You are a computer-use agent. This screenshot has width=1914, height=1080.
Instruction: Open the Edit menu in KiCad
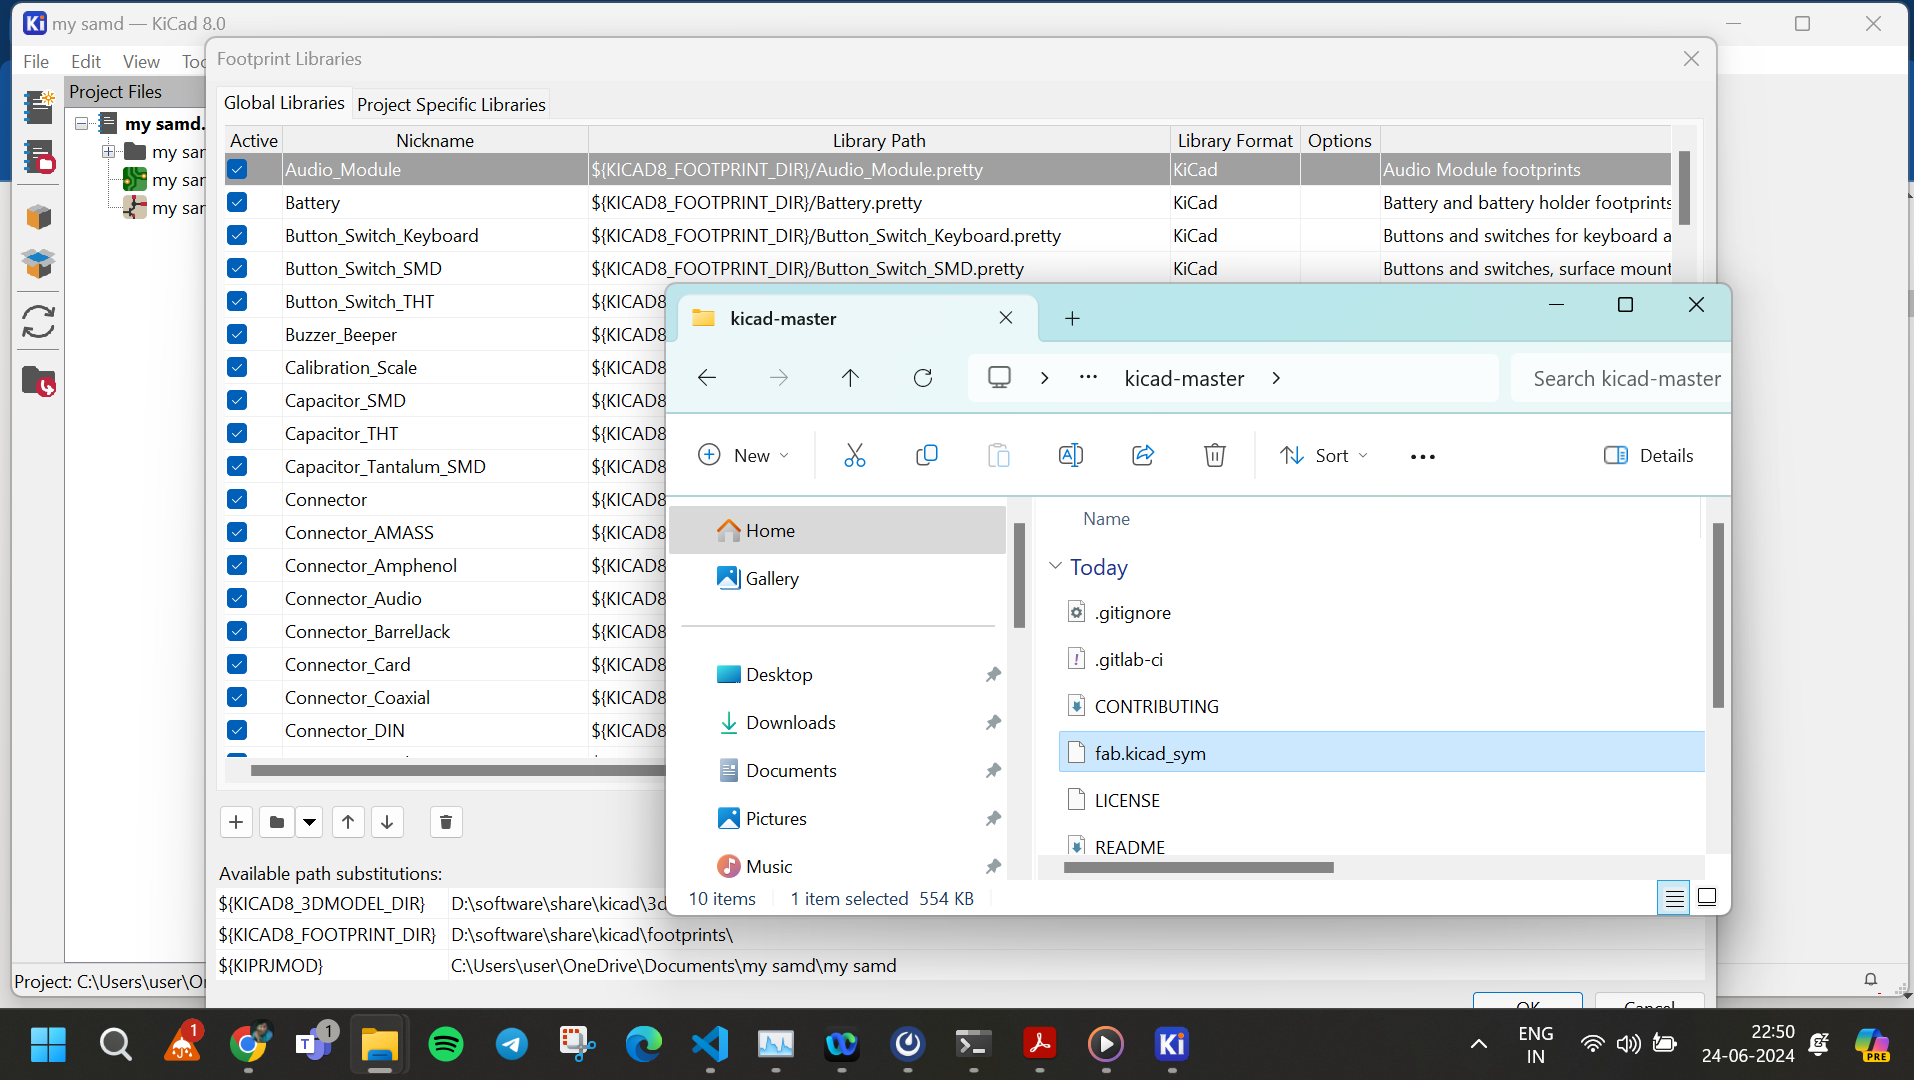[86, 61]
